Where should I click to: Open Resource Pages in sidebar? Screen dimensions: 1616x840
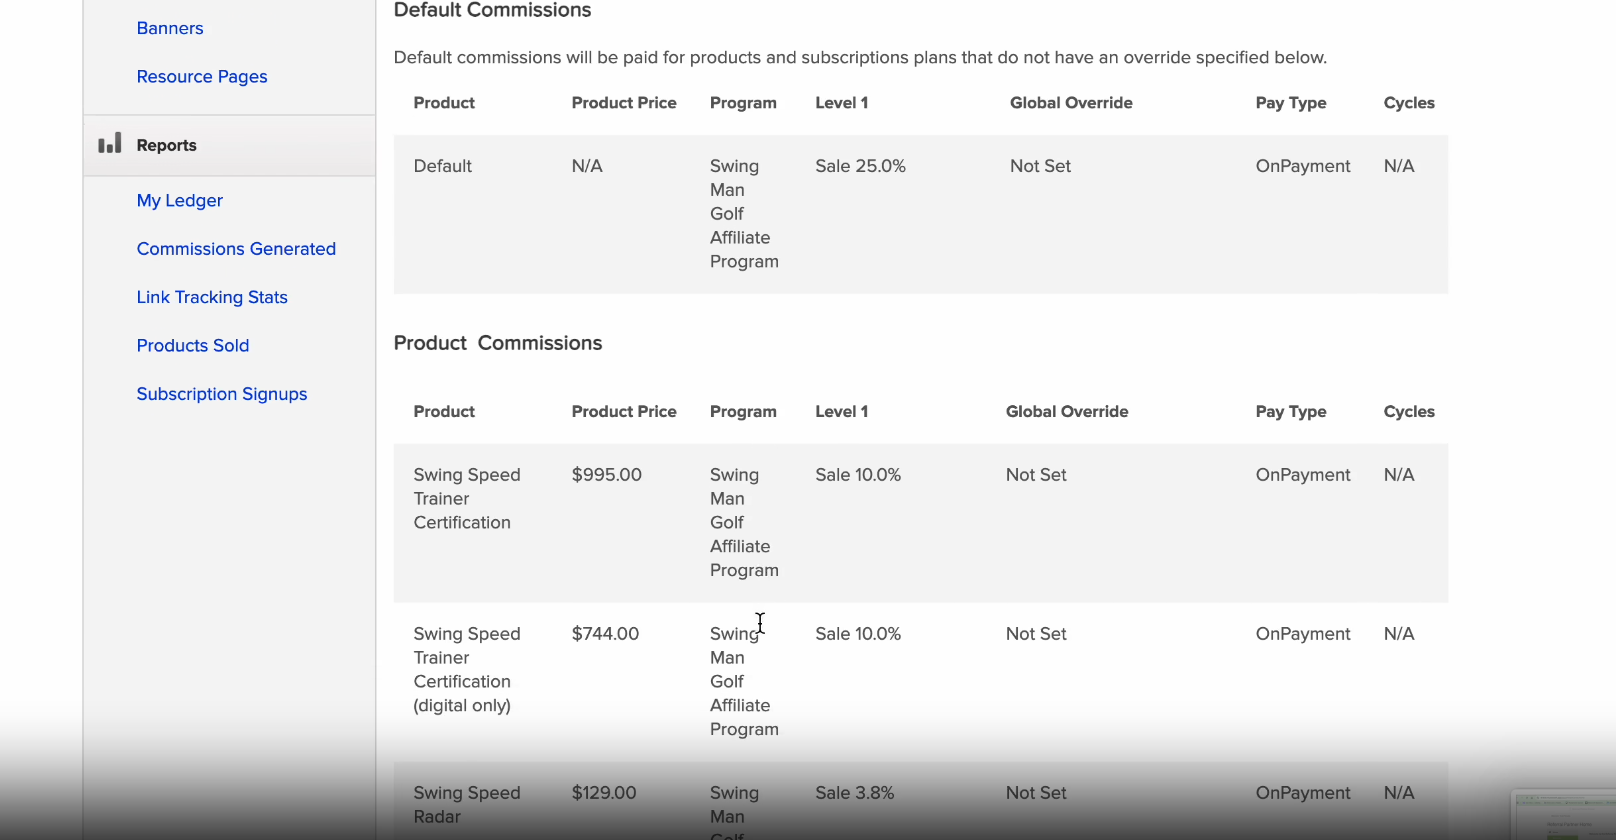pos(202,76)
